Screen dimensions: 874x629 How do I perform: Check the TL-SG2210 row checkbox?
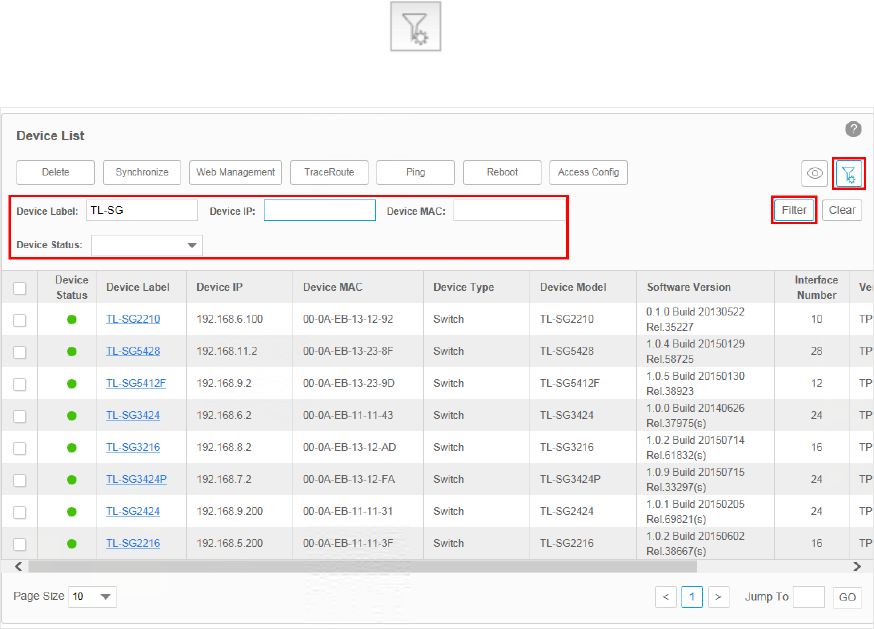click(x=20, y=320)
